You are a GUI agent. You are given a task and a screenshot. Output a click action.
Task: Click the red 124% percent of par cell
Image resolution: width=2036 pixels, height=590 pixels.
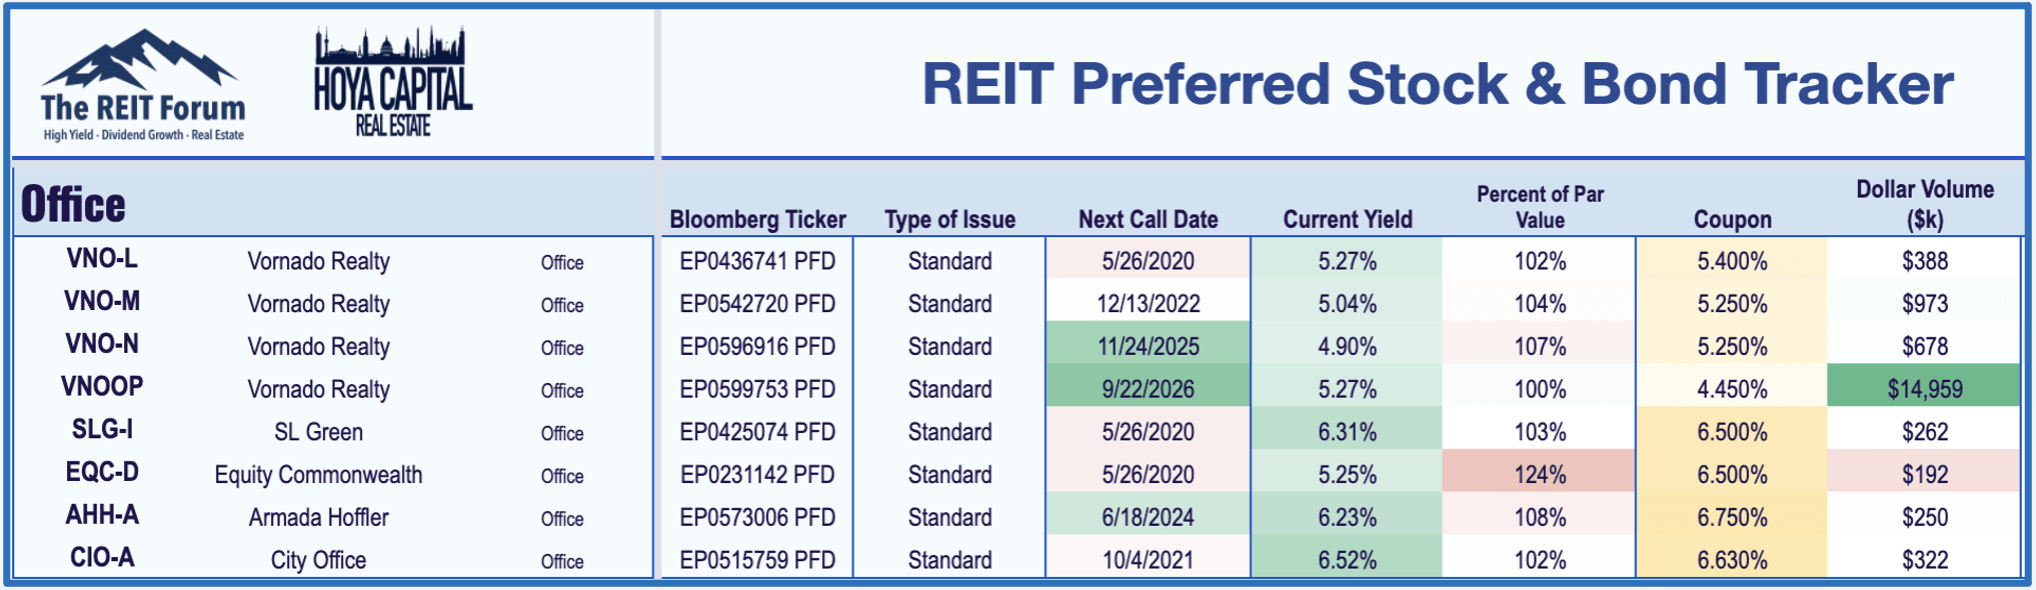pyautogui.click(x=1539, y=474)
